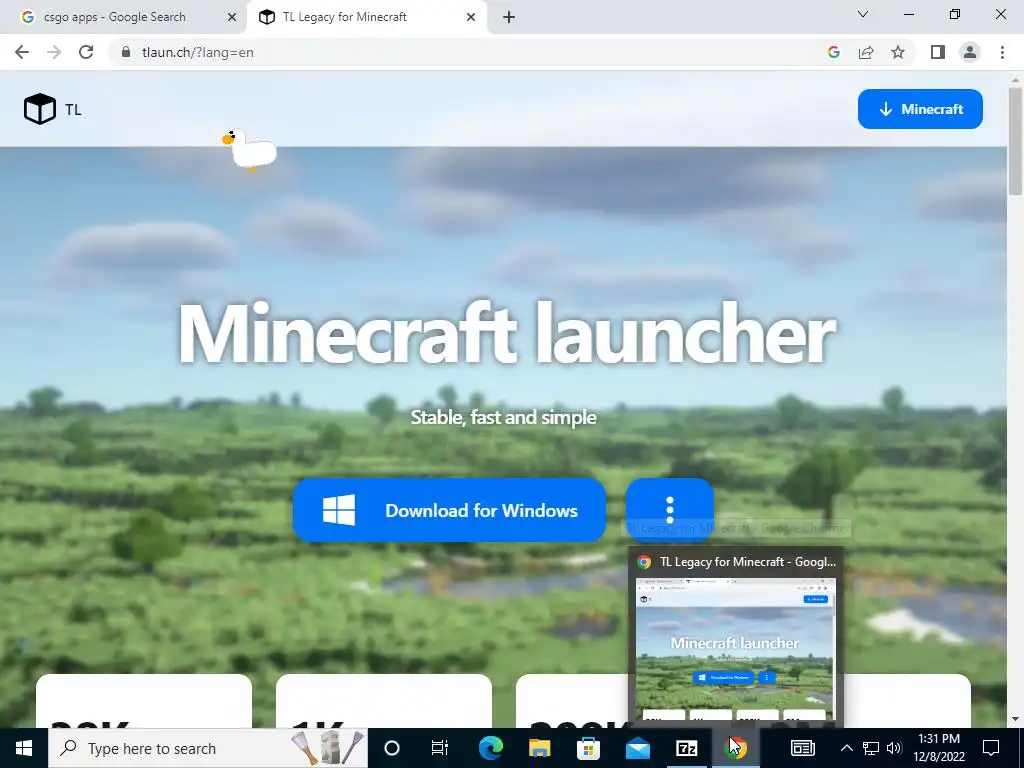Click Download for Windows button
This screenshot has height=768, width=1024.
point(449,510)
